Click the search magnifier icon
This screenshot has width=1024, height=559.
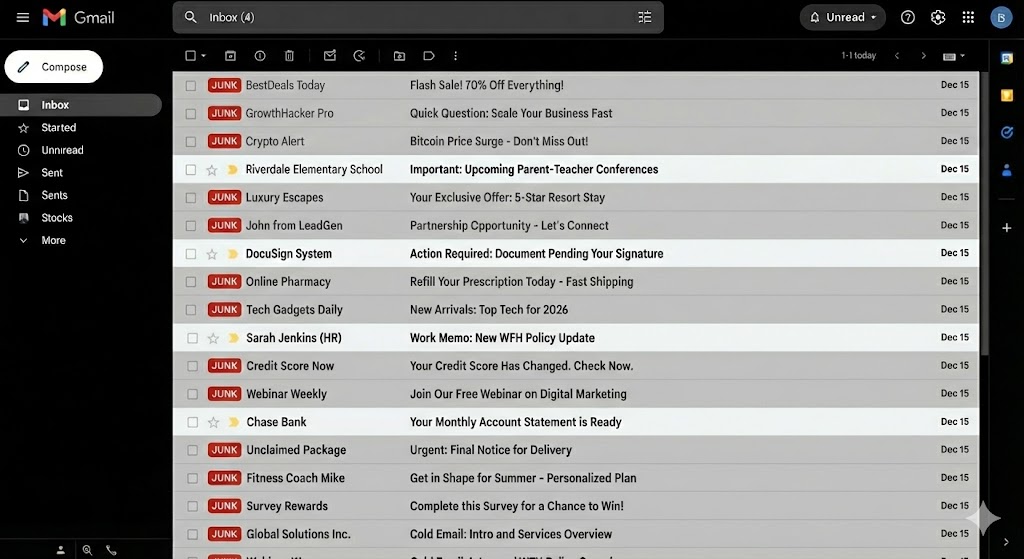(x=191, y=17)
